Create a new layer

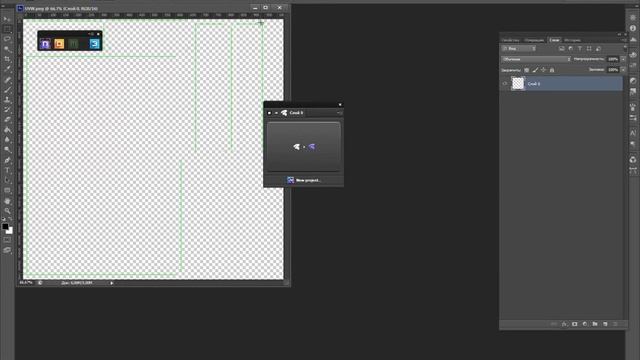605,324
